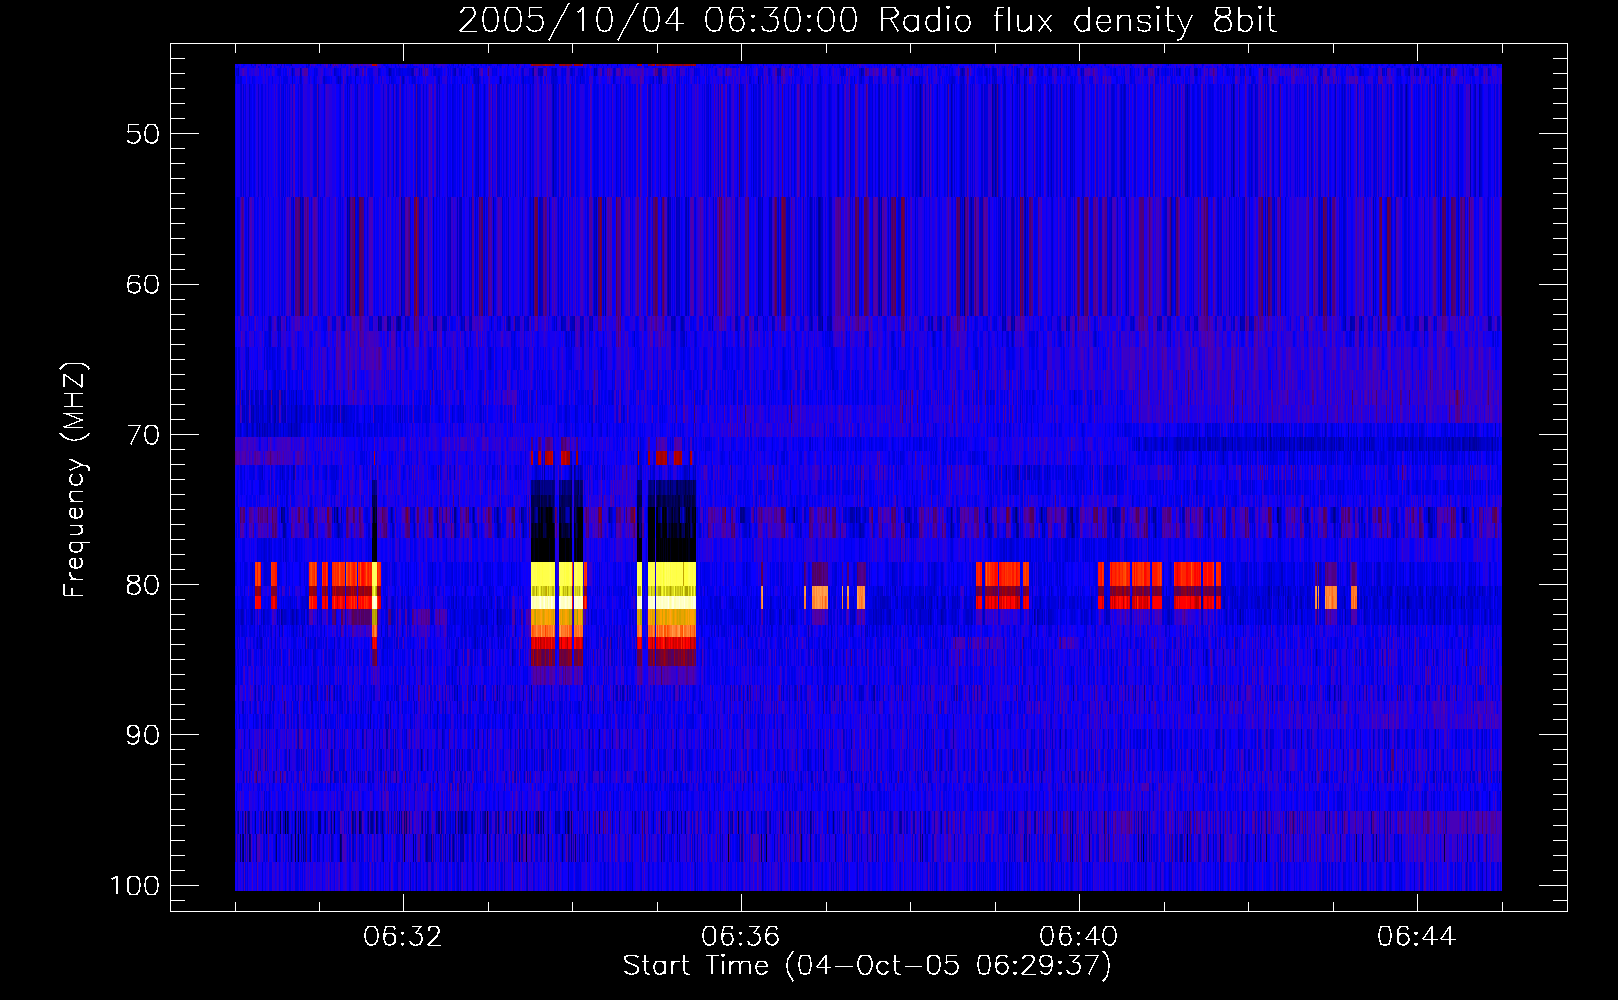Click the 100 frequency tick label
The width and height of the screenshot is (1618, 1000).
(135, 886)
